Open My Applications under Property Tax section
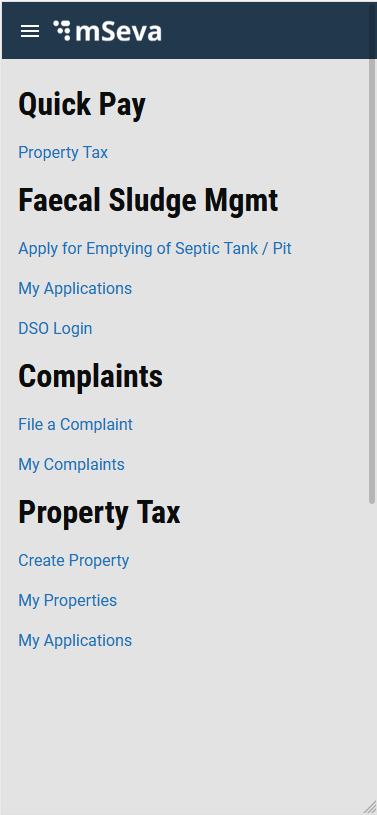 coord(75,640)
